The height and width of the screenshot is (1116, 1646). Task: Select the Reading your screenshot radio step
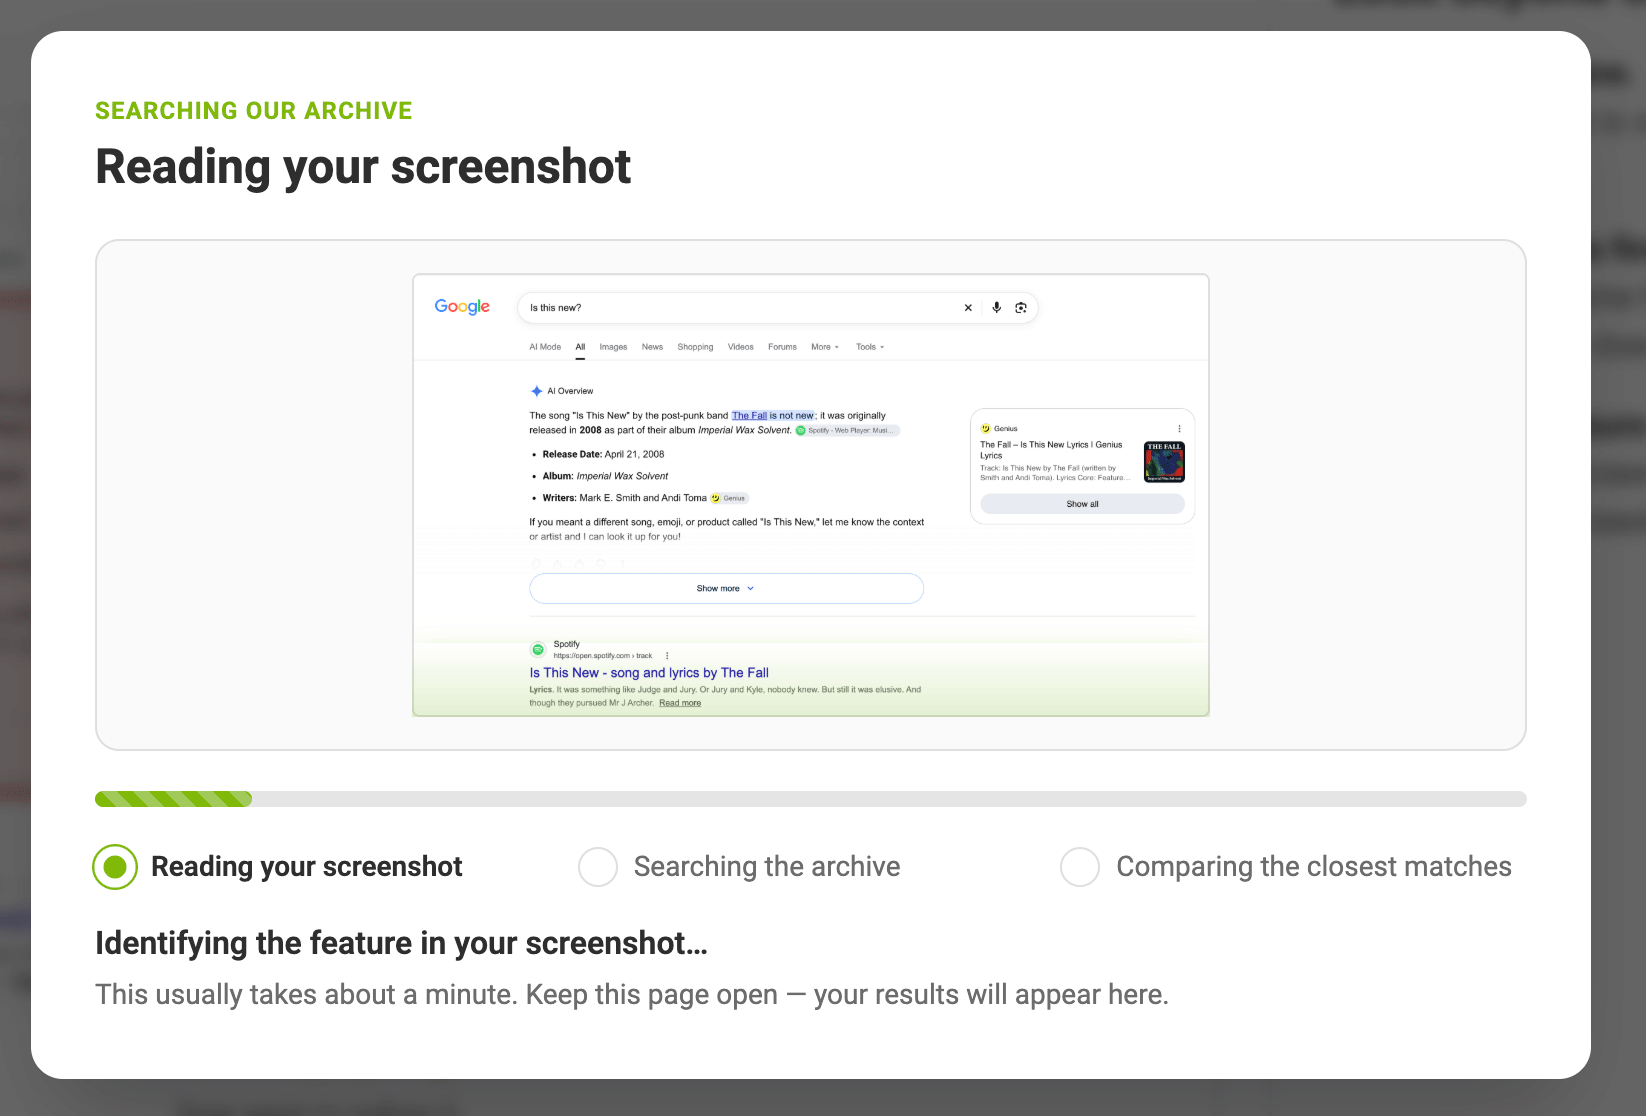(x=115, y=867)
